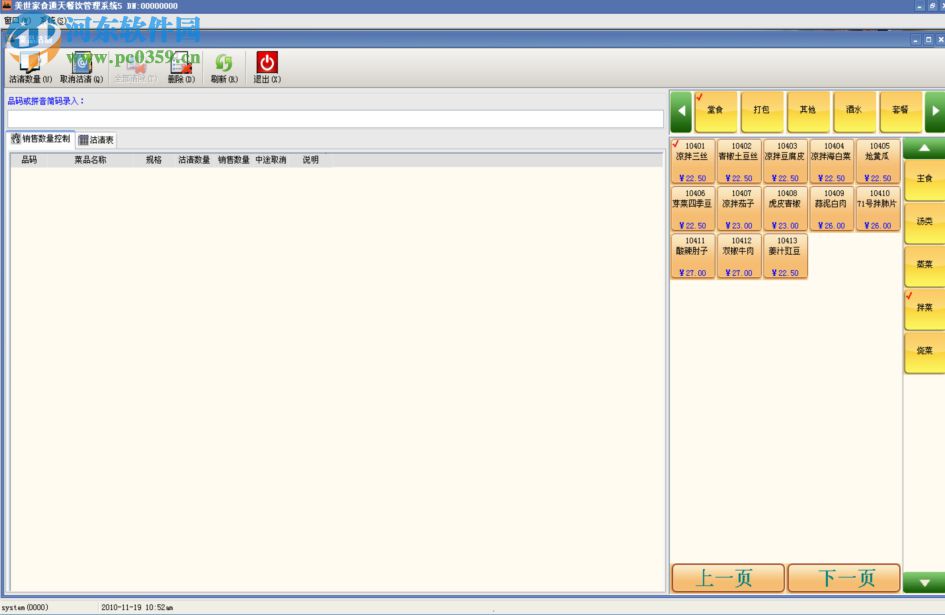Click the green up arrow above 主食

tap(924, 148)
